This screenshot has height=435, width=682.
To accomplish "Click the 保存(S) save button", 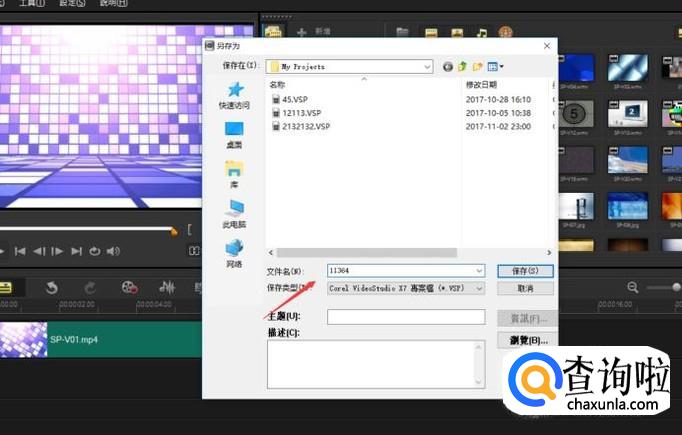I will tap(525, 270).
